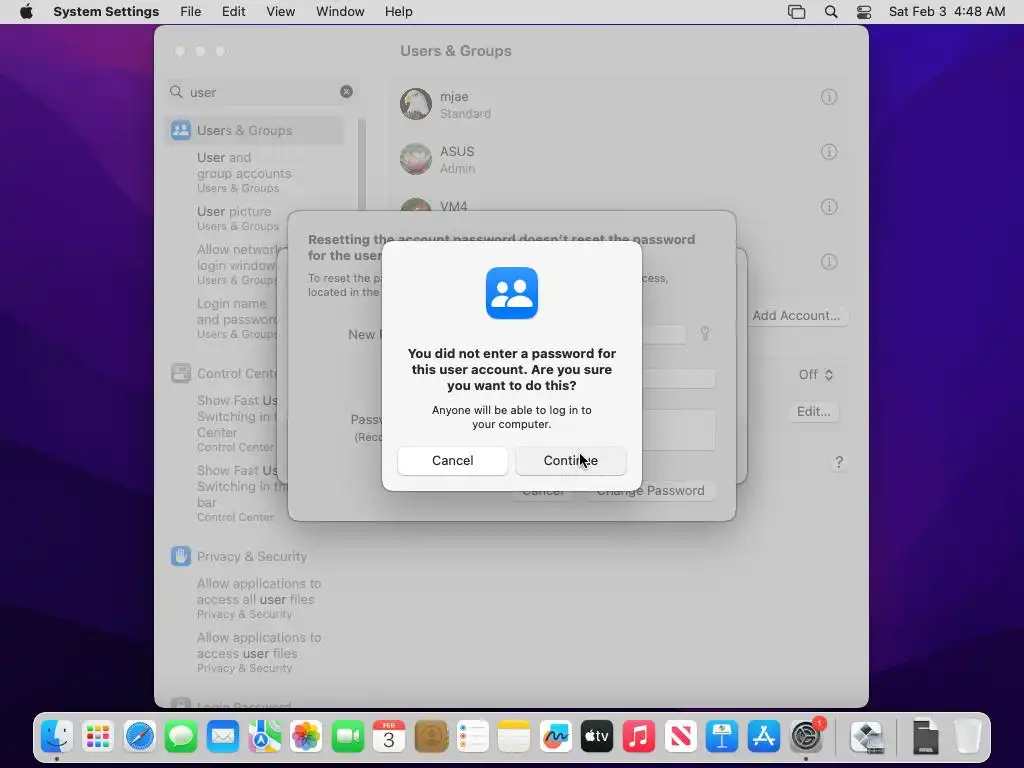Open the Help menu

pyautogui.click(x=398, y=12)
